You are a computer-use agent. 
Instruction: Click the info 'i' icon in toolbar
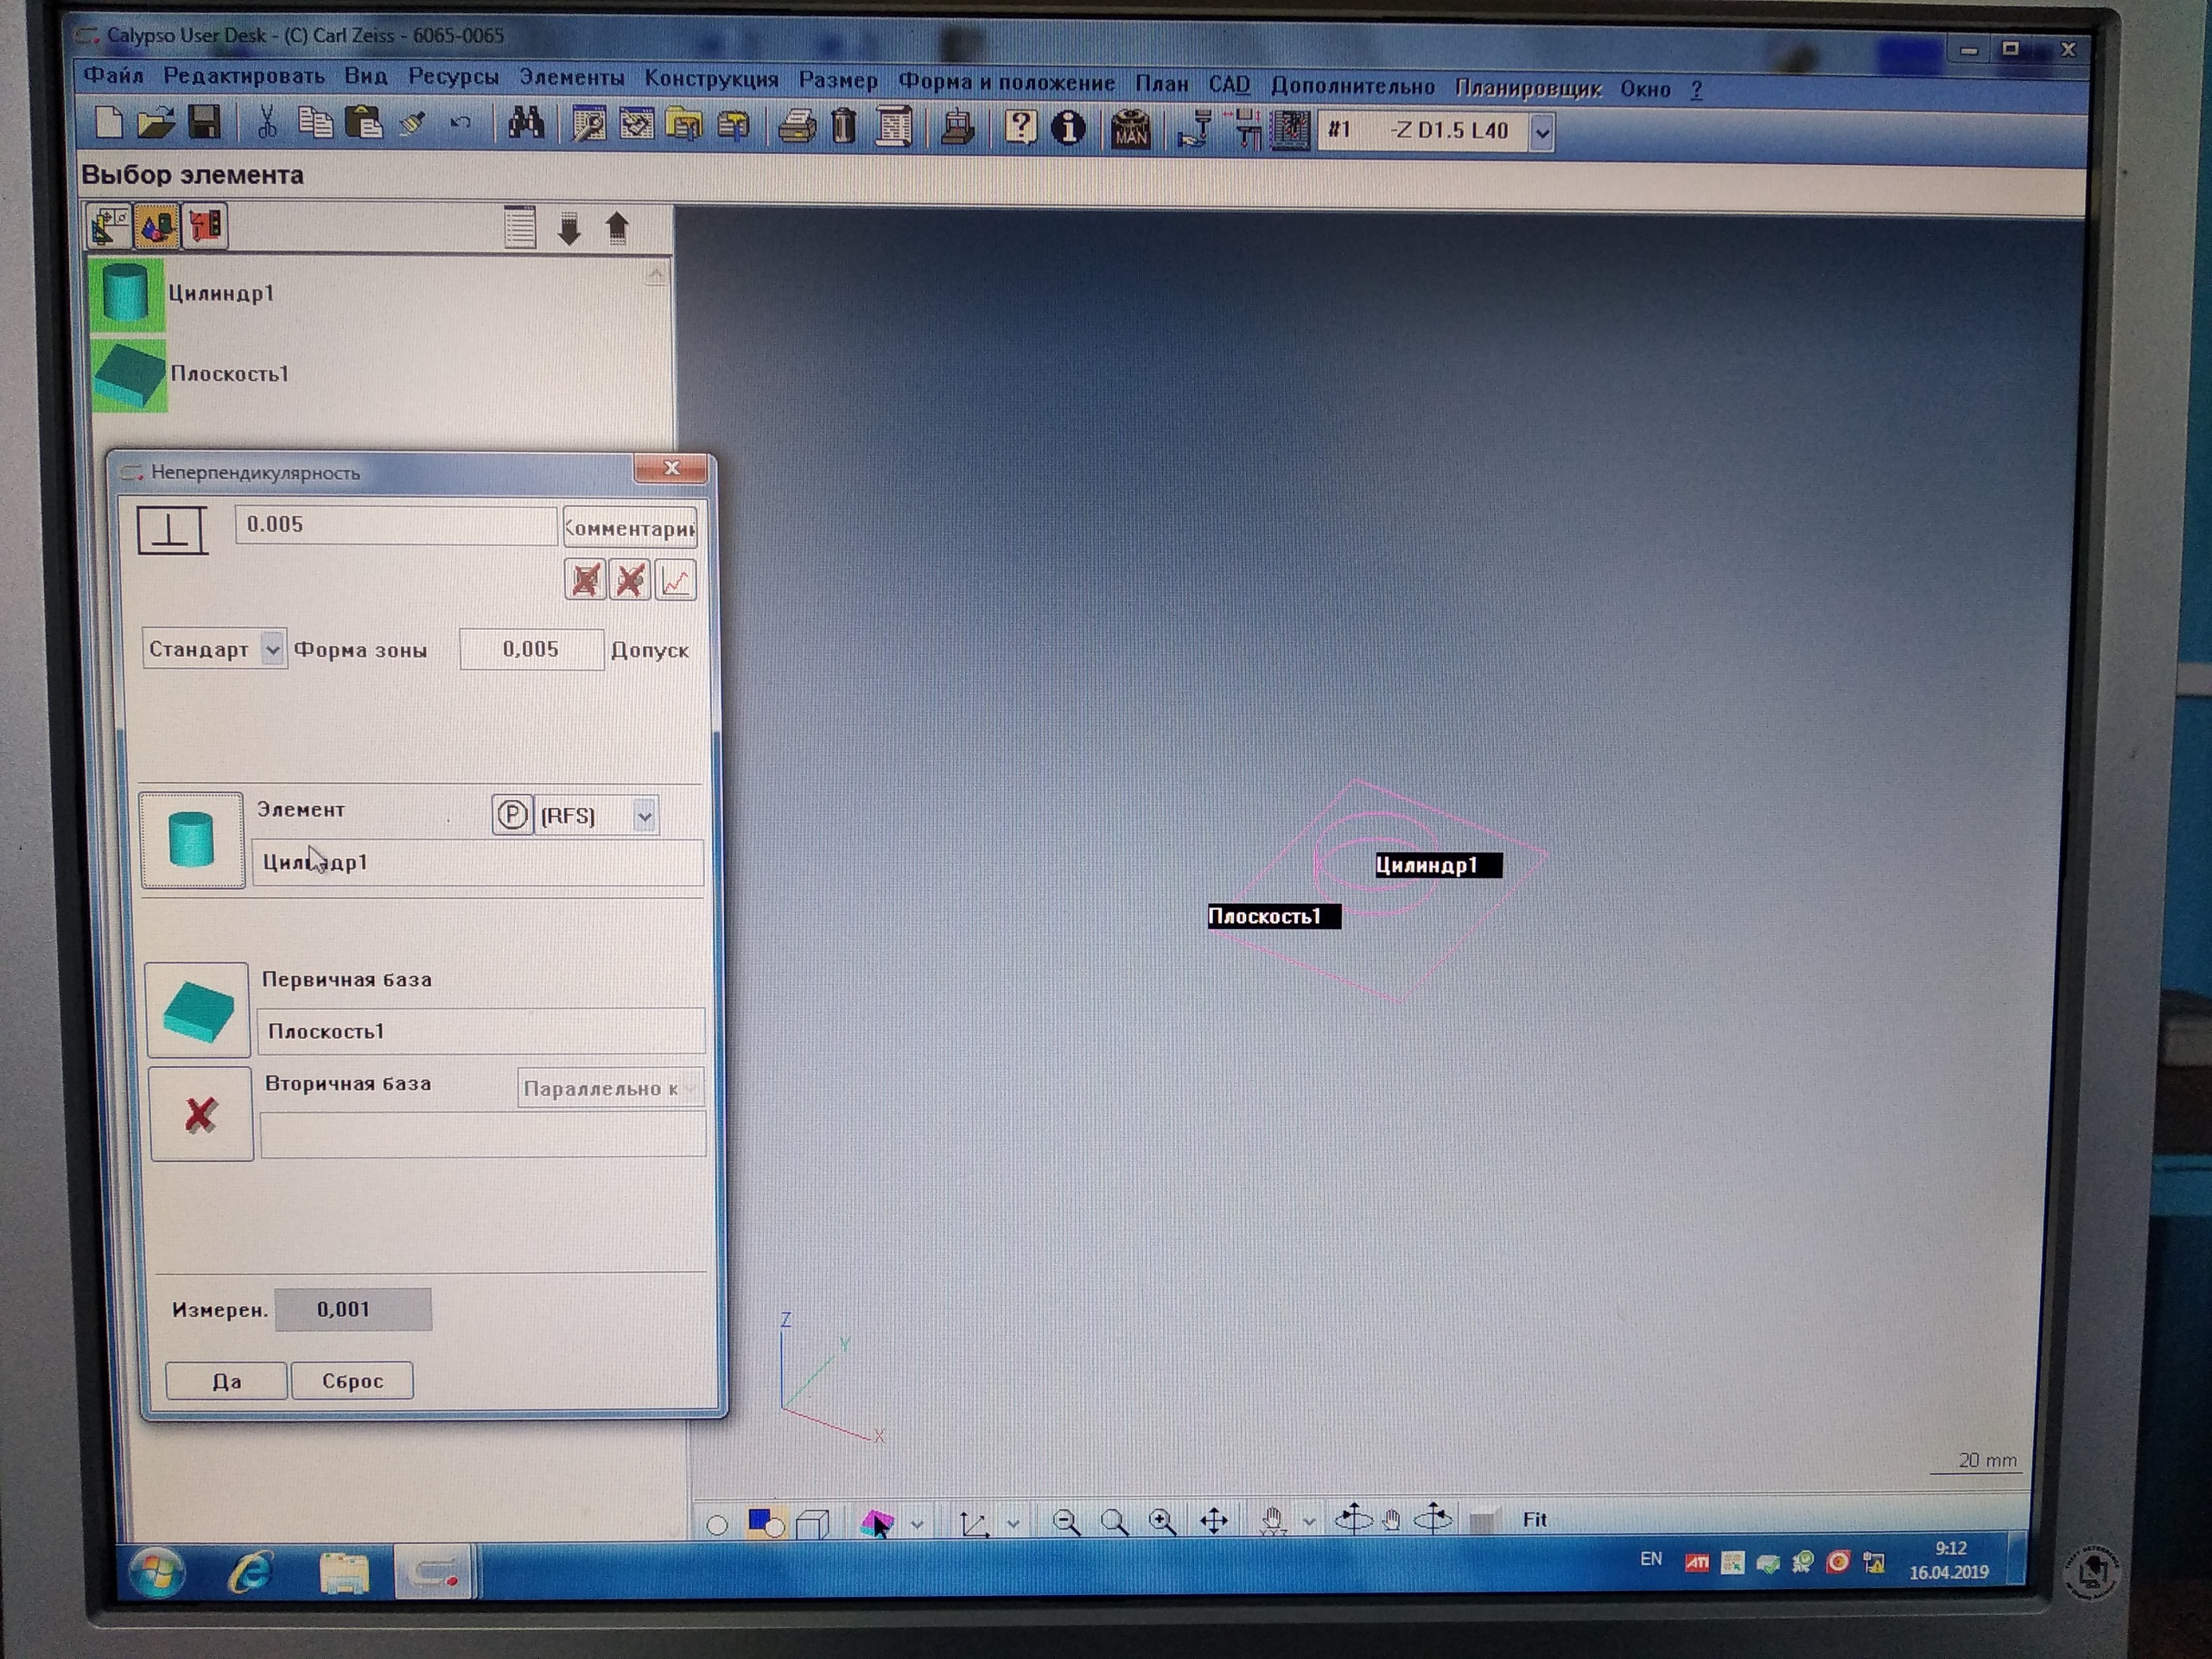point(1068,128)
